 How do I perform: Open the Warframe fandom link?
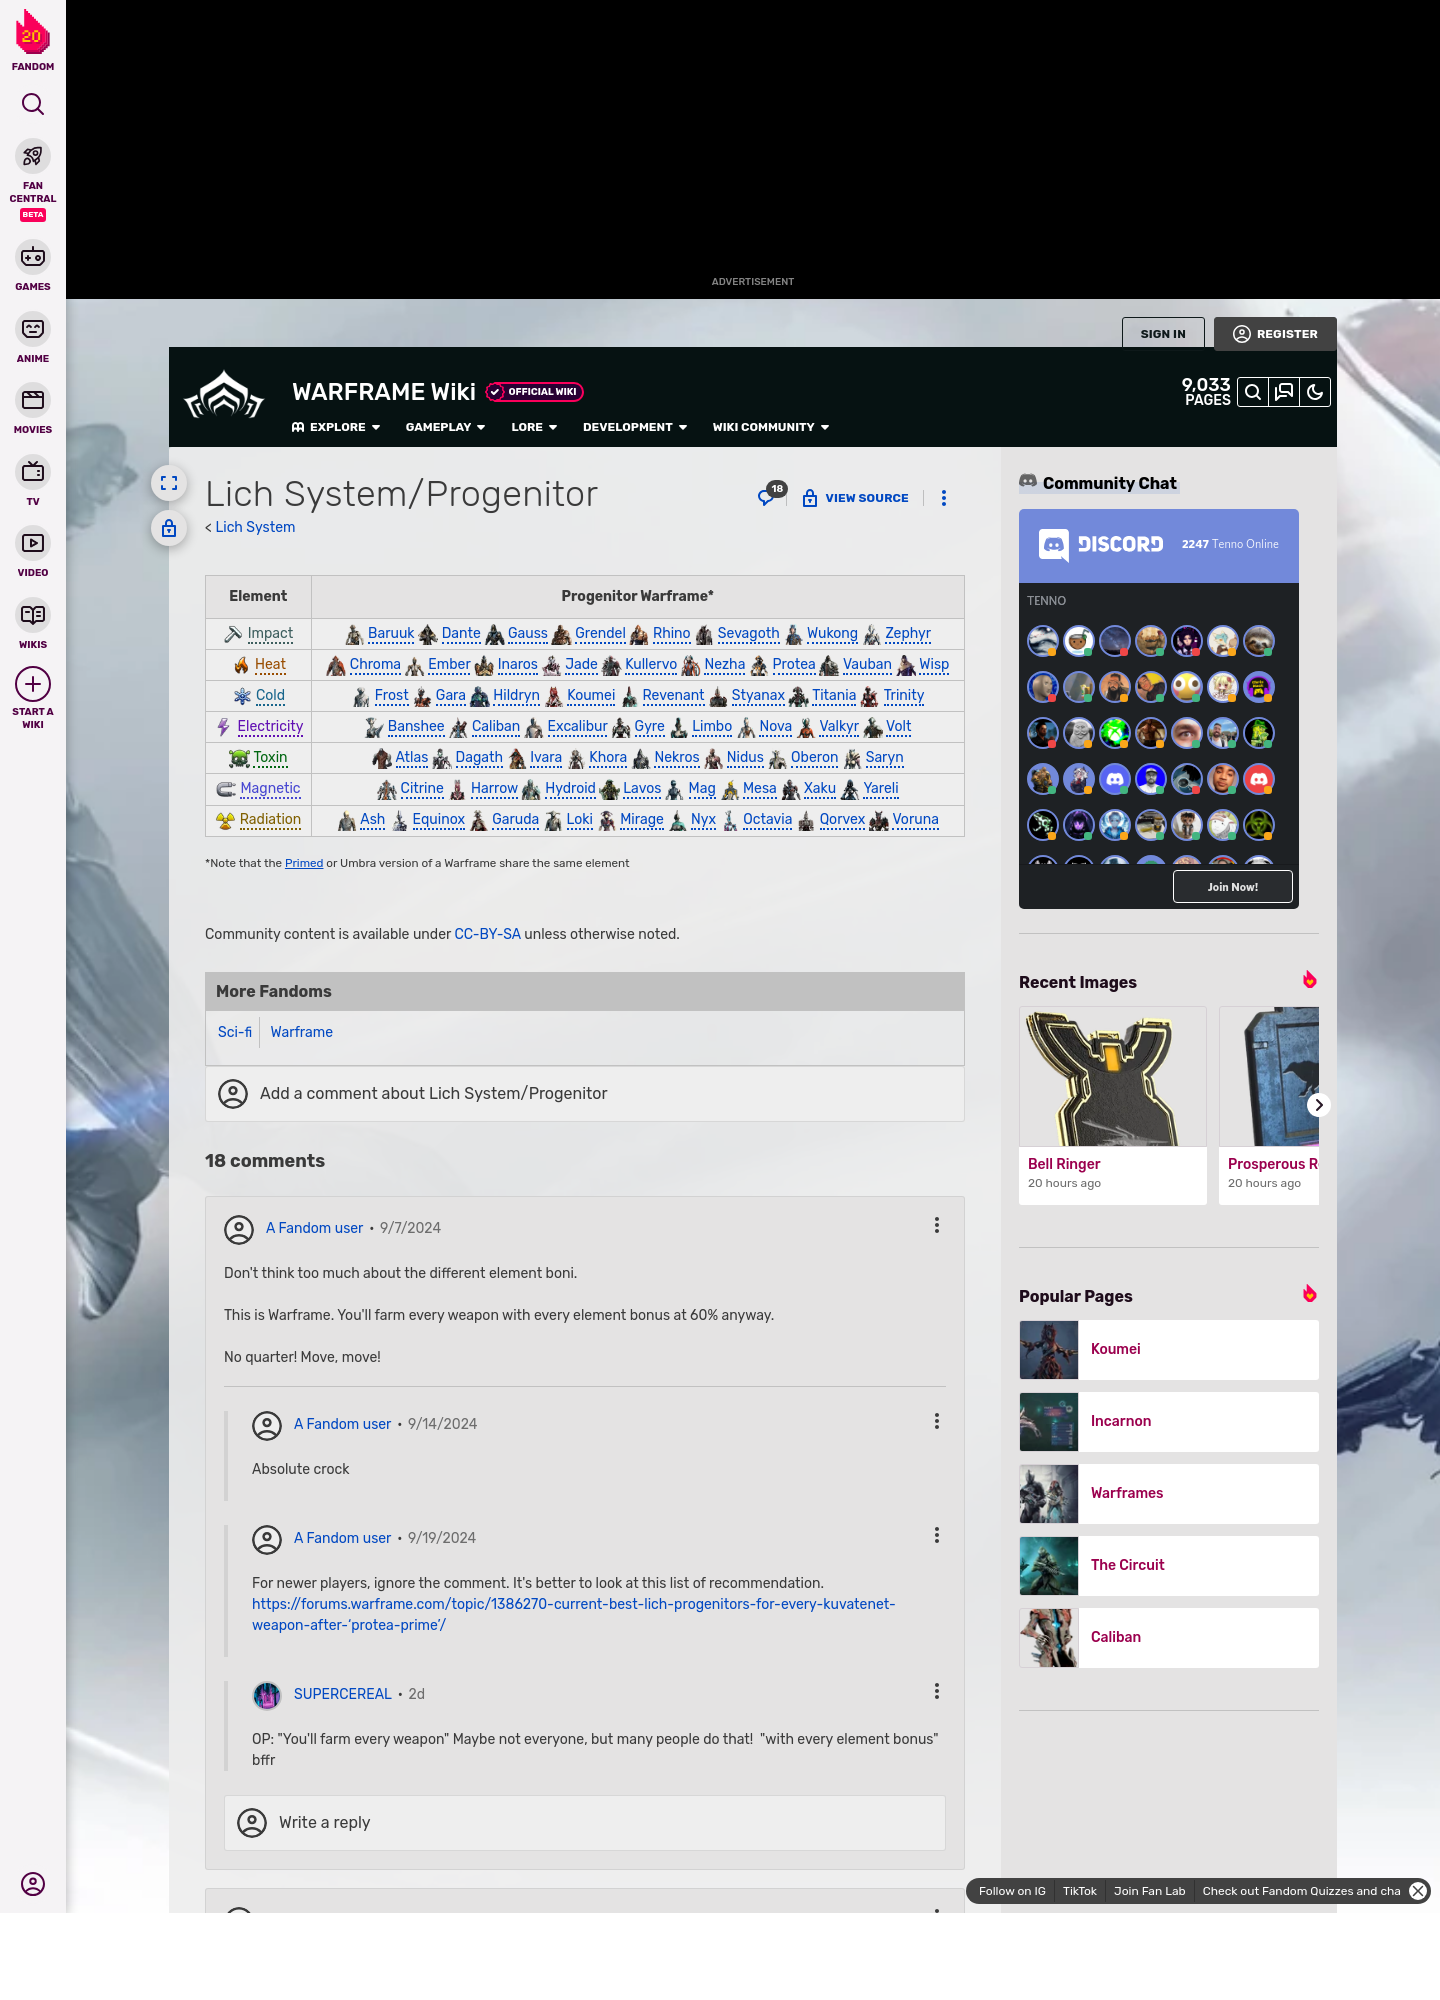pos(301,1032)
